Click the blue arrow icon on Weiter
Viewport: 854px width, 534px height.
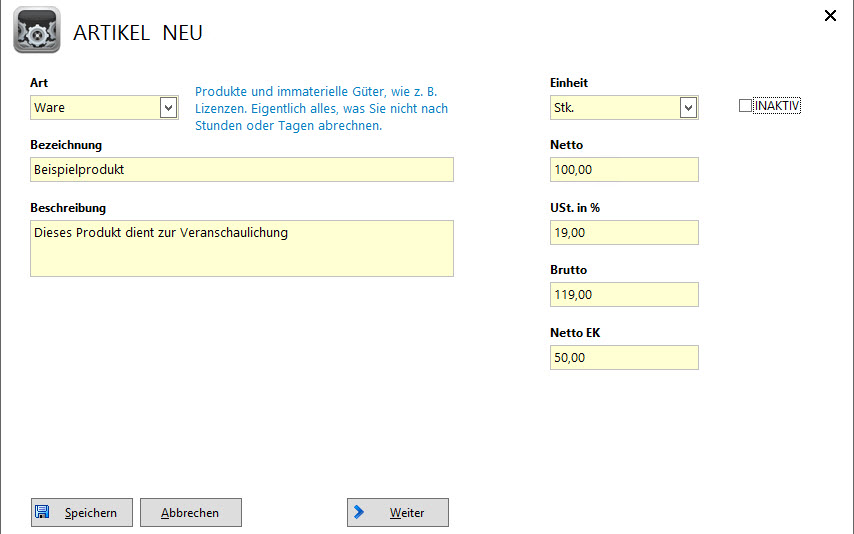(x=359, y=513)
